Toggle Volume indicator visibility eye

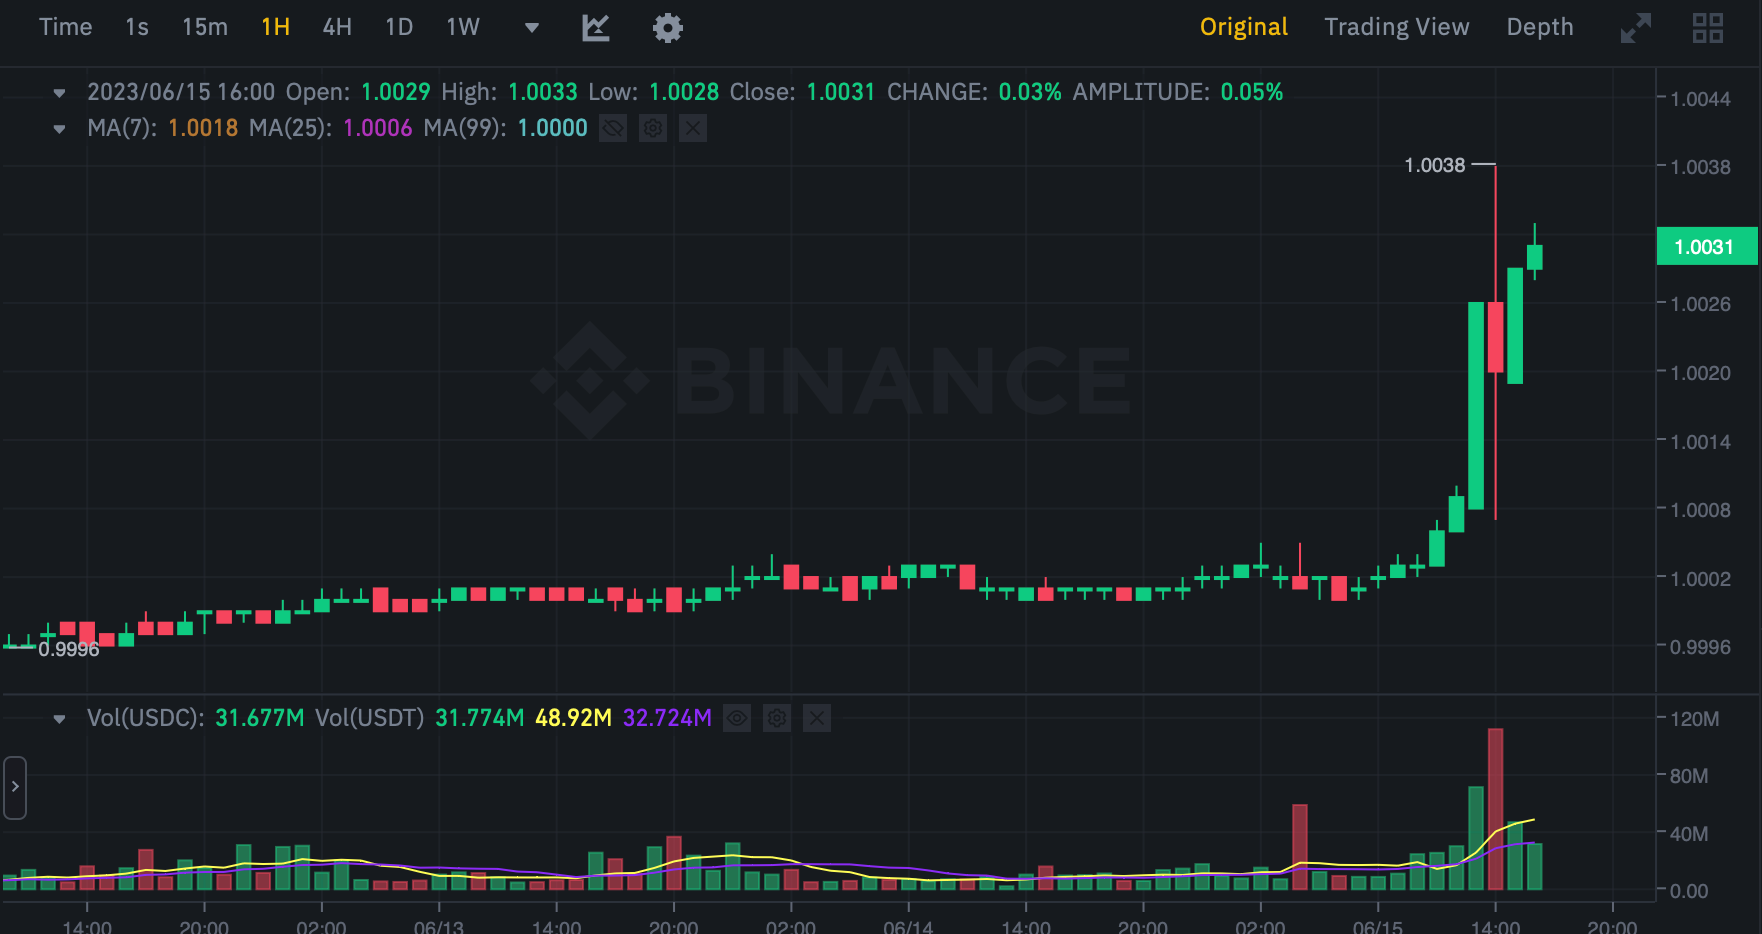[x=737, y=718]
